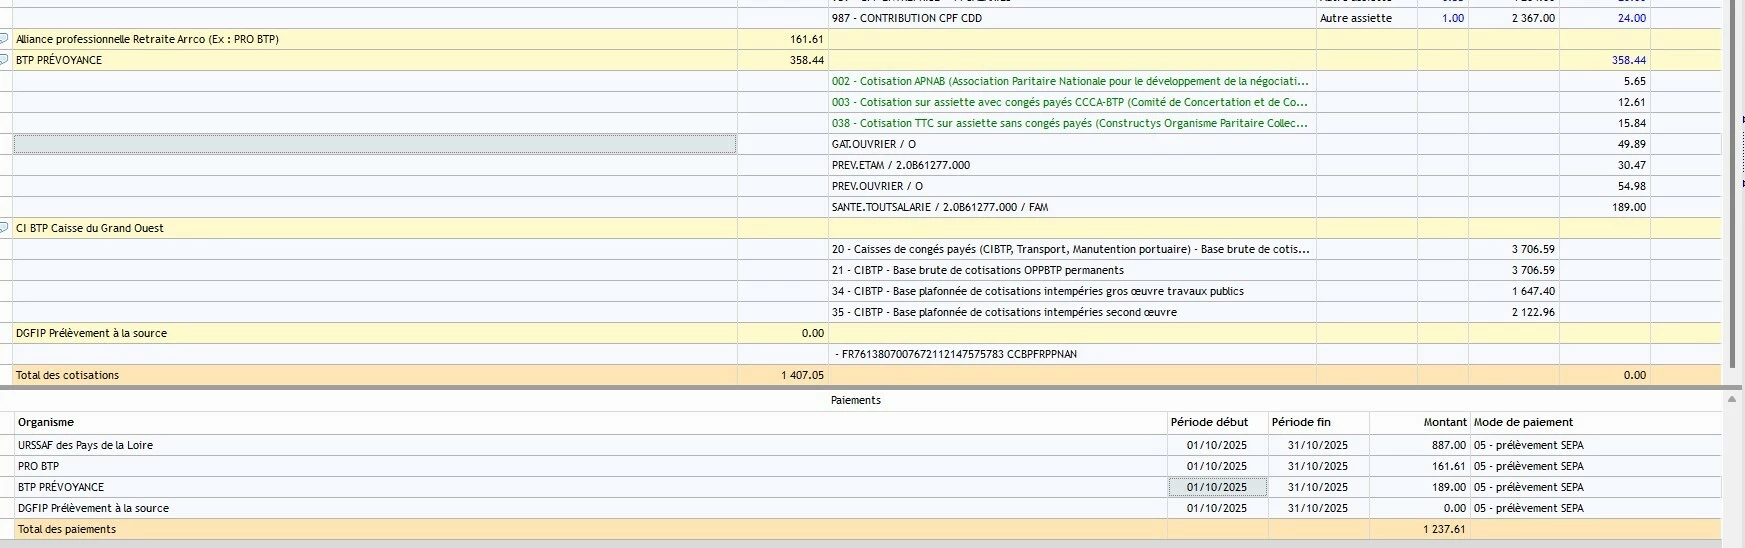Click the GAT.OUVRIER / O line
Viewport: 1745px width, 548px height.
click(x=873, y=144)
